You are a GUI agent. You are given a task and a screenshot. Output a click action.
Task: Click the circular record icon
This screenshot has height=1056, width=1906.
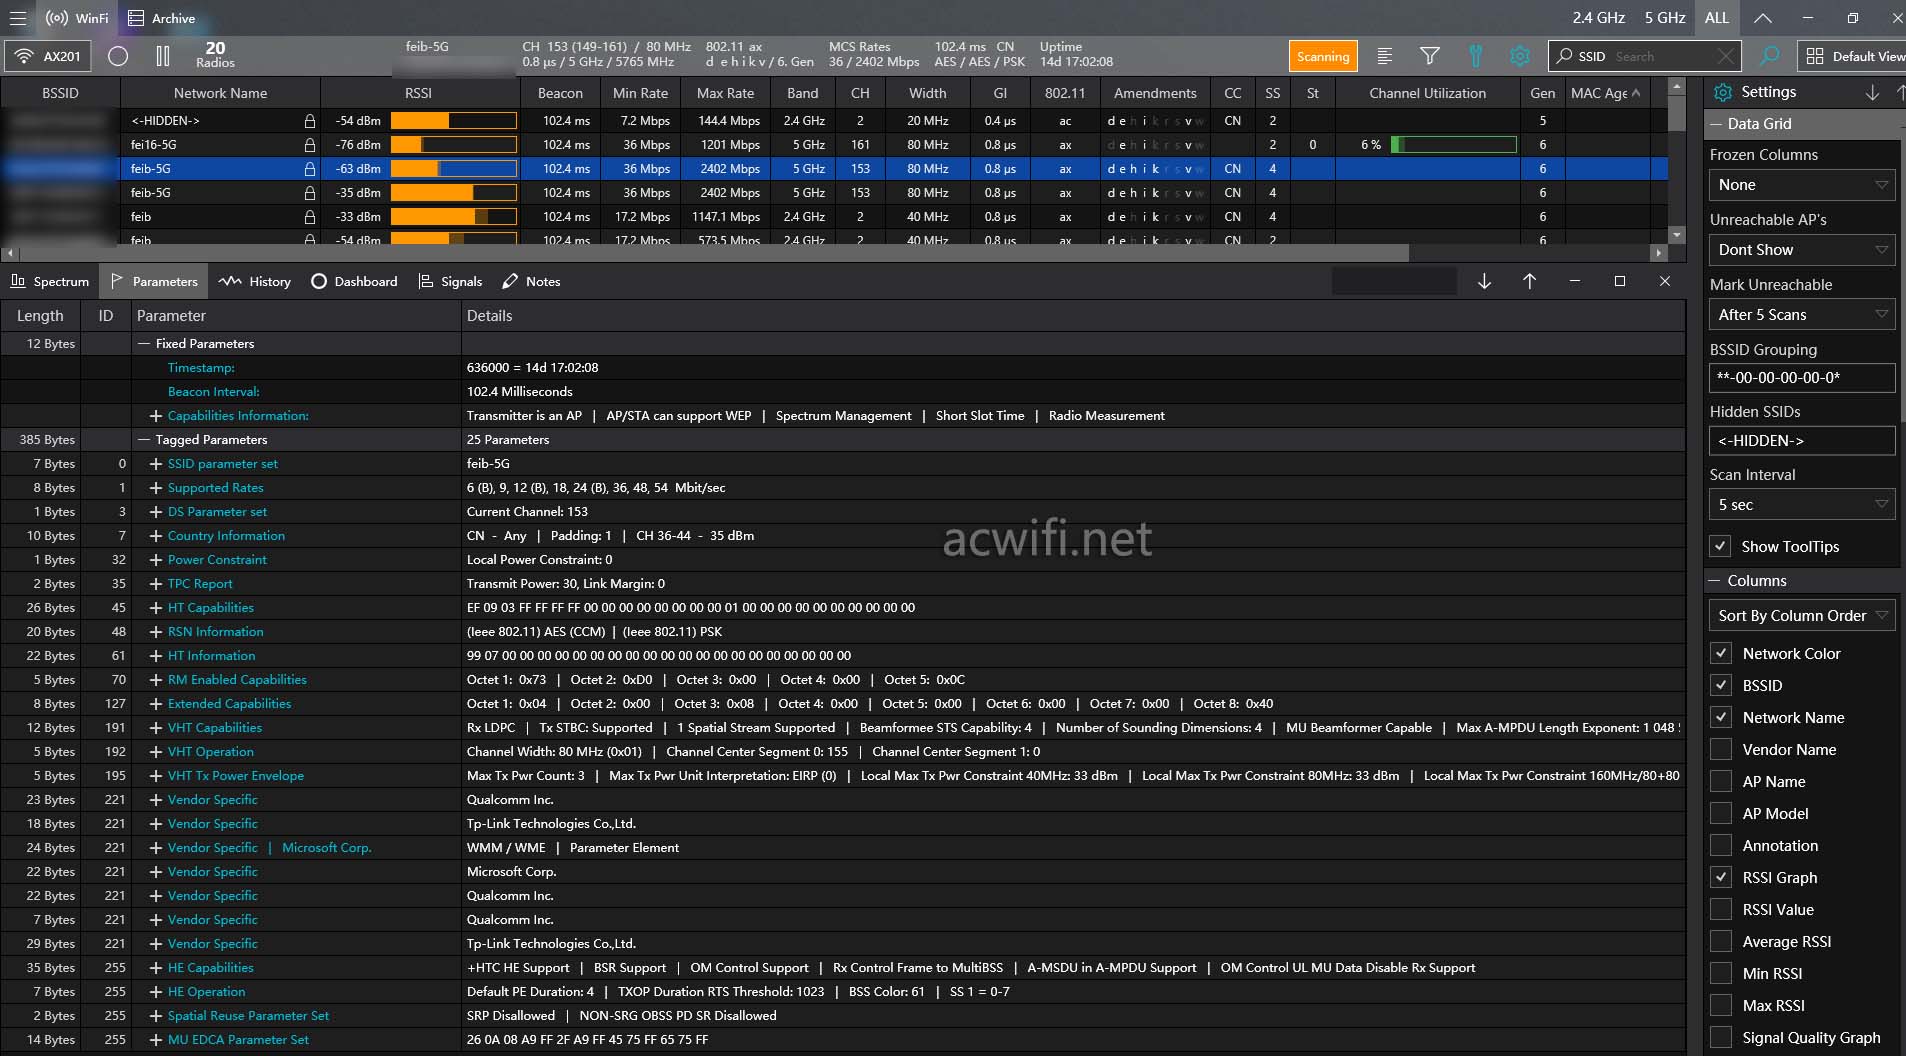coord(118,56)
